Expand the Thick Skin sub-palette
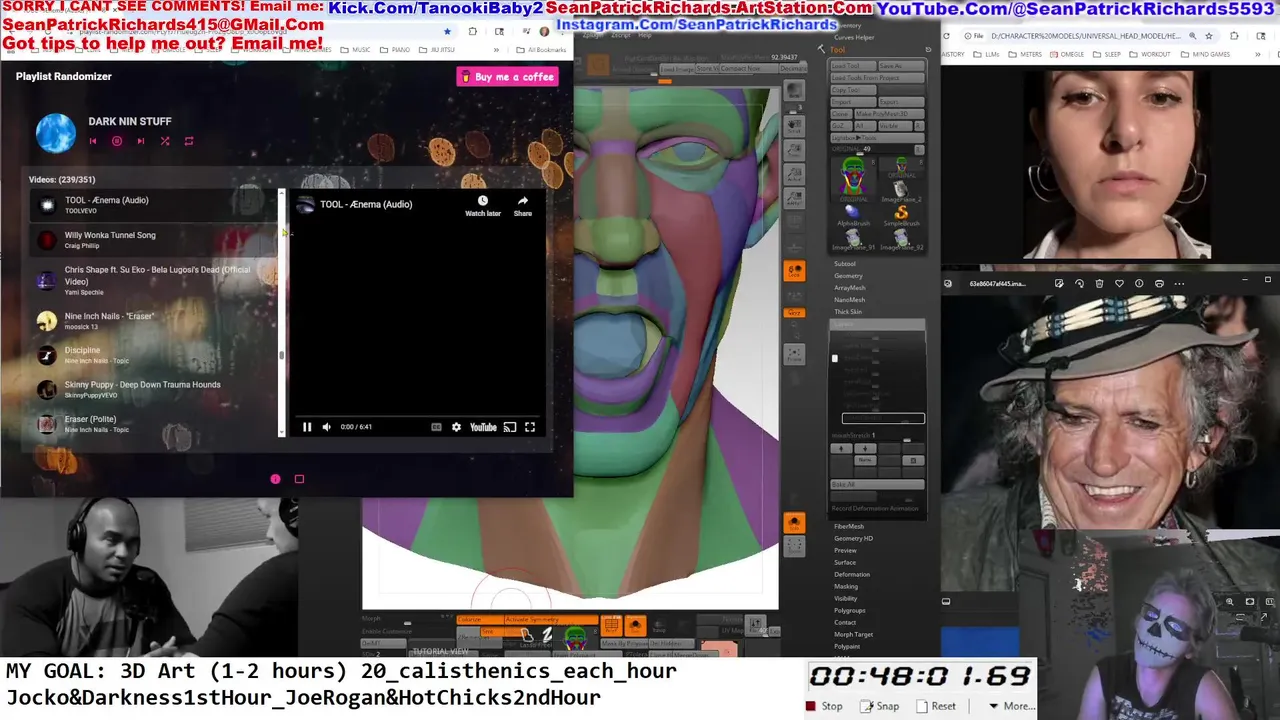1280x720 pixels. (848, 312)
